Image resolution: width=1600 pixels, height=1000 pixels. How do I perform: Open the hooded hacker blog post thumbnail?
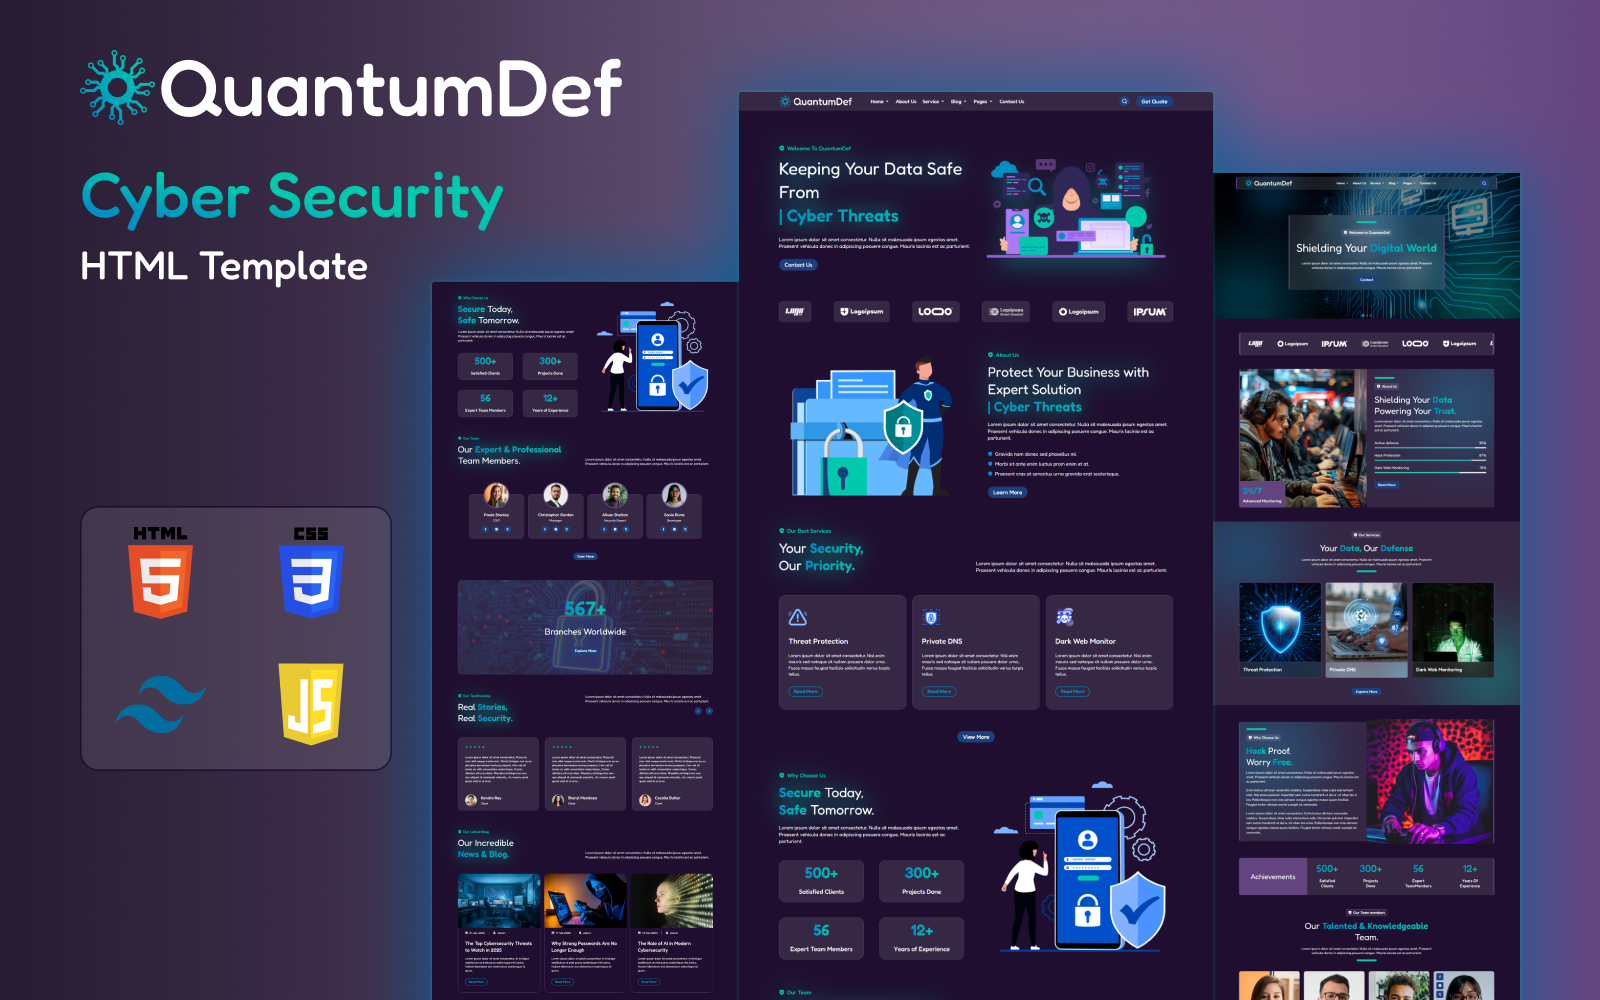pyautogui.click(x=585, y=900)
